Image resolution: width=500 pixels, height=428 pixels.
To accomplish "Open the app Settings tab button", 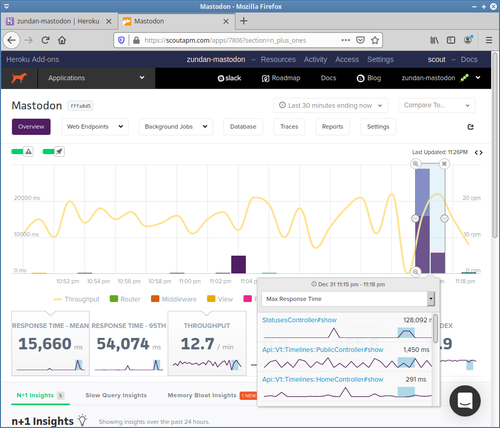I will pos(378,127).
